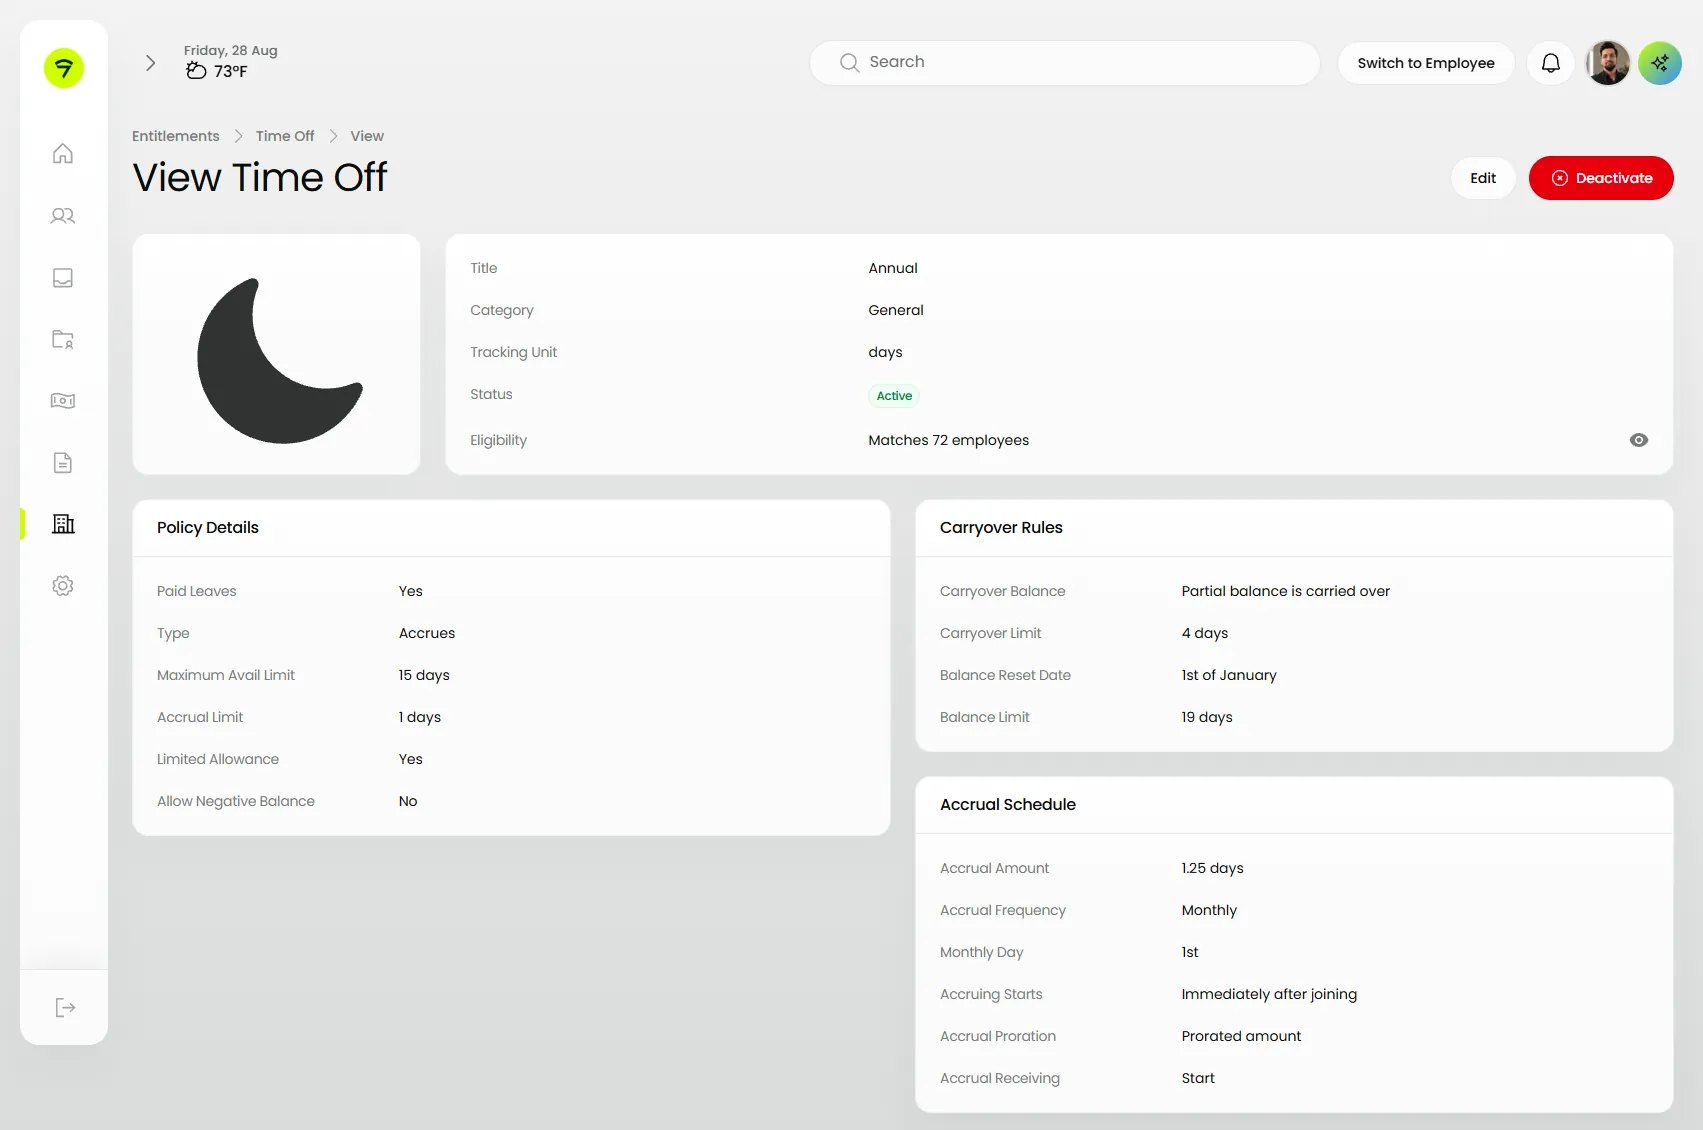Click the magnifier icon in search
Viewport: 1703px width, 1130px height.
tap(850, 63)
